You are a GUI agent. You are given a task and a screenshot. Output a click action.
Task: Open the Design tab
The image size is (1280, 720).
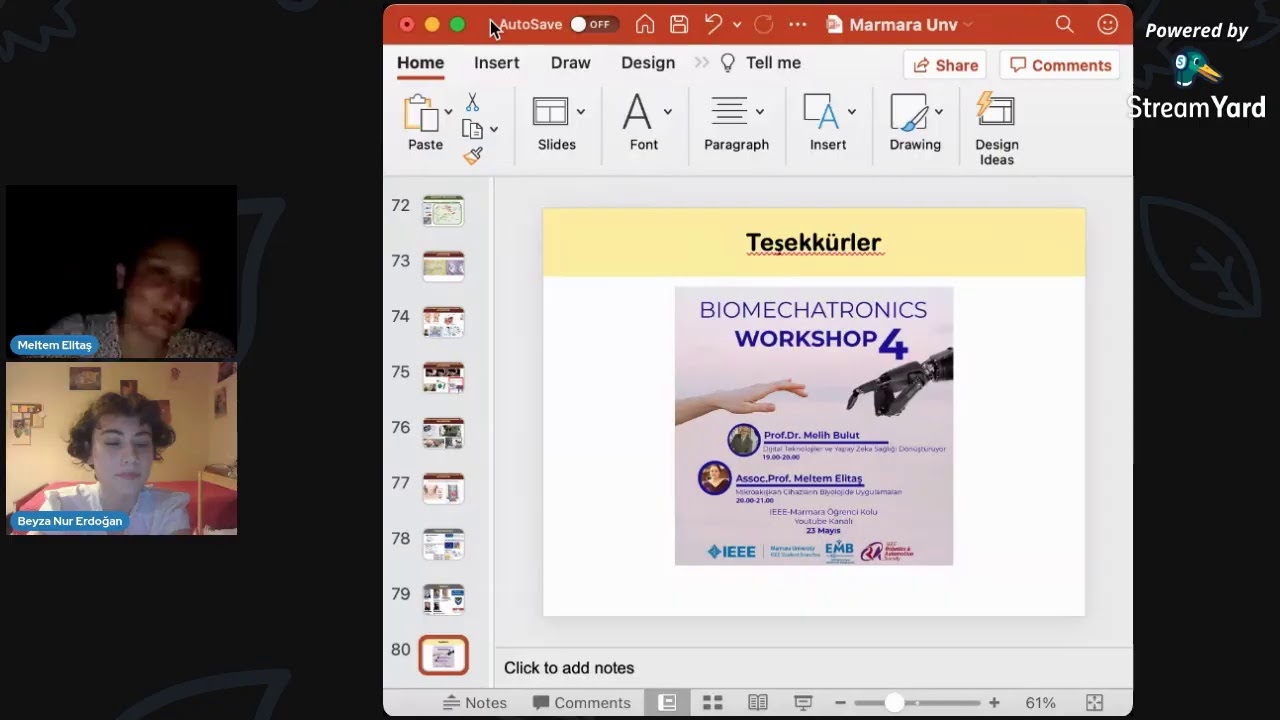click(x=648, y=63)
